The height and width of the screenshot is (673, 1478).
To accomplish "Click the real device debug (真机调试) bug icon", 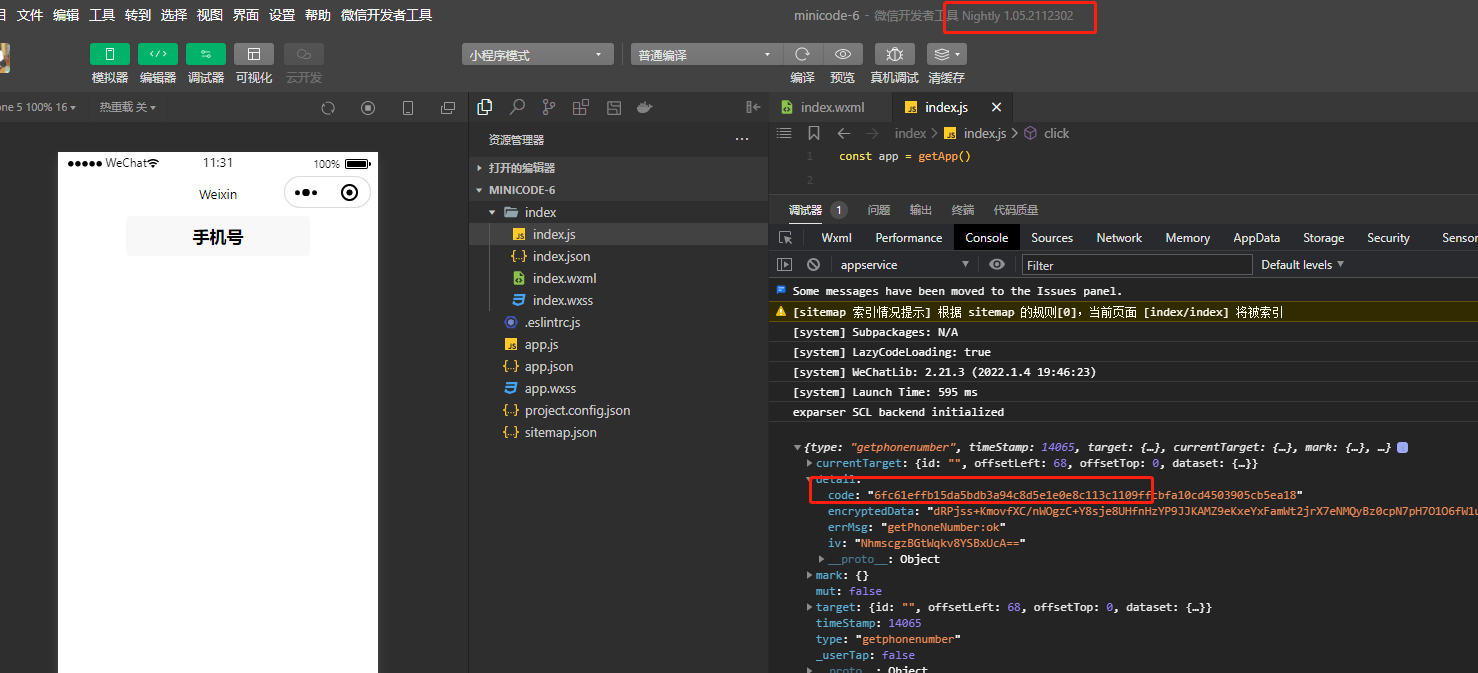I will [894, 54].
